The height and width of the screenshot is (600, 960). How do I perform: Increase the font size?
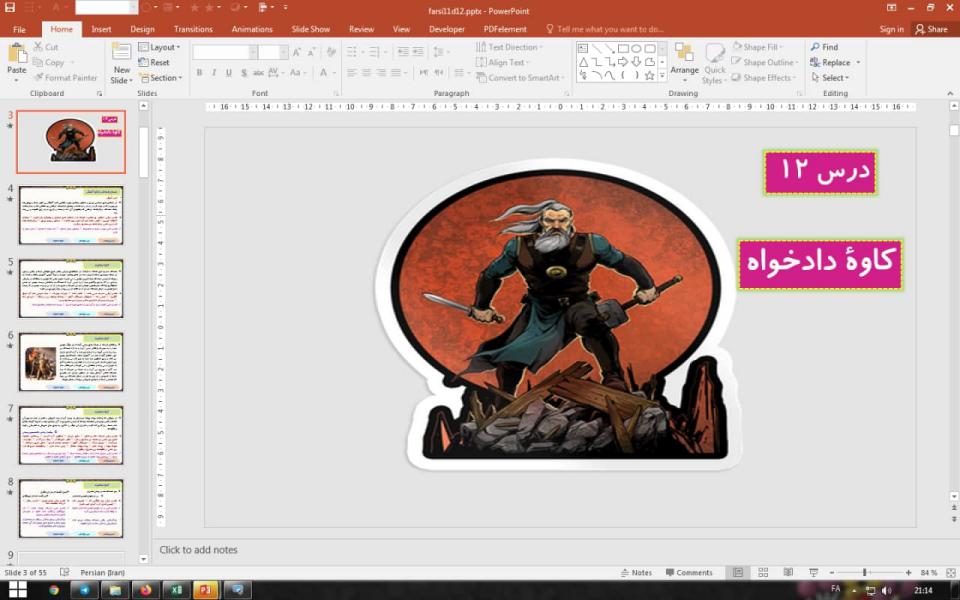296,53
